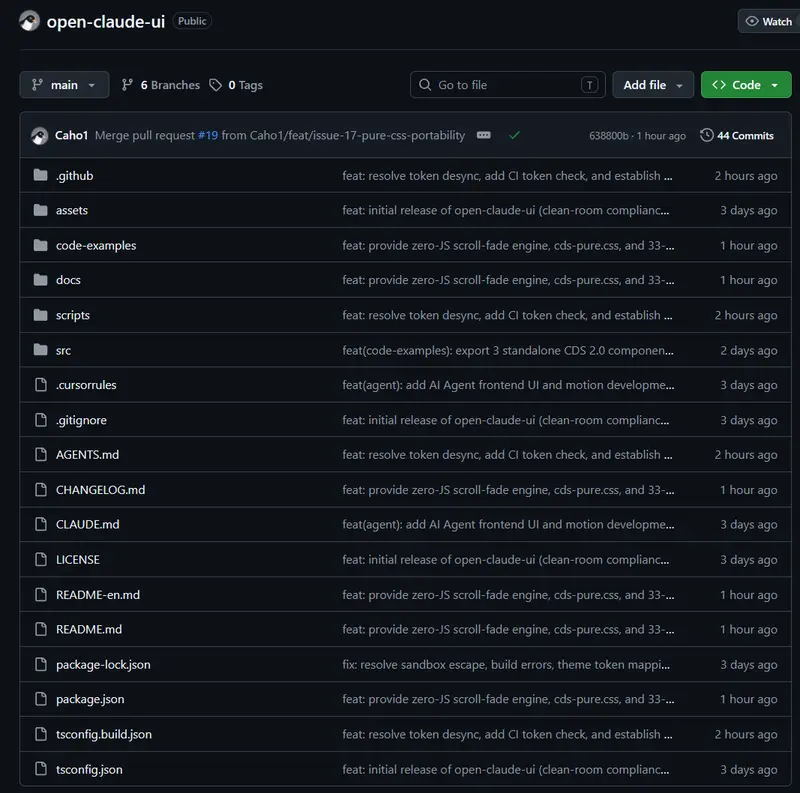This screenshot has width=800, height=793.
Task: Open the CLAUDE.md file
Action: (88, 525)
